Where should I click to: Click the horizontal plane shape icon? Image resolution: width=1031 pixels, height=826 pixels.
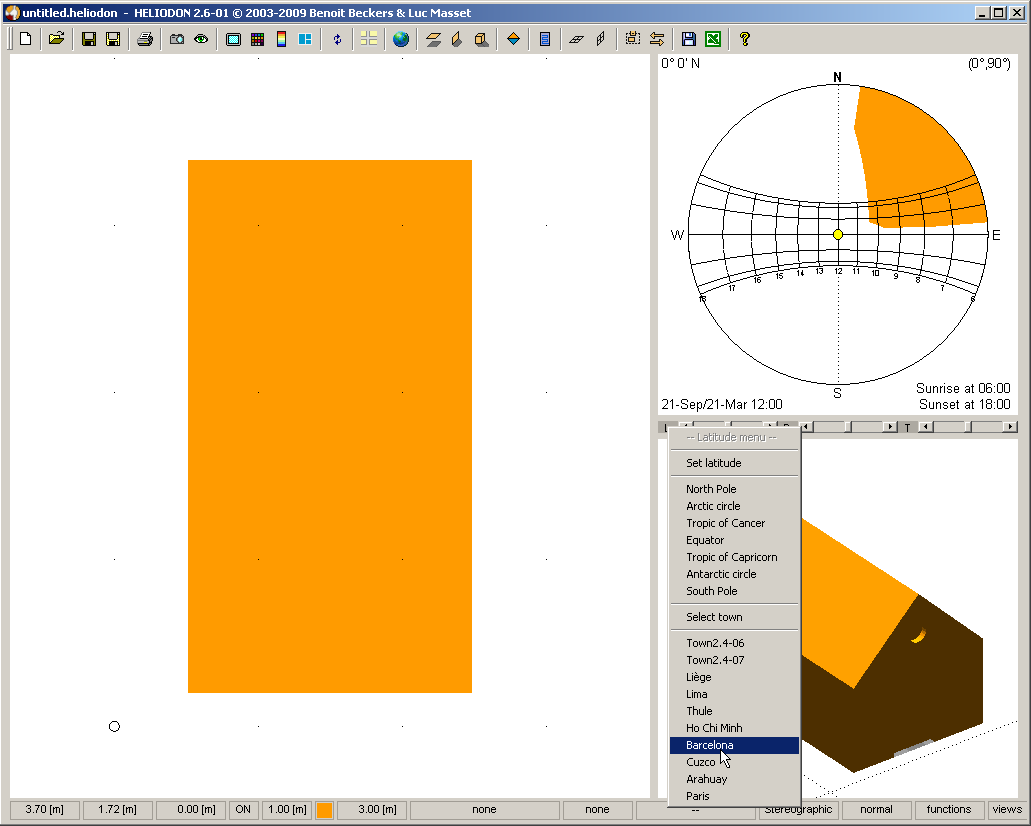click(x=433, y=39)
